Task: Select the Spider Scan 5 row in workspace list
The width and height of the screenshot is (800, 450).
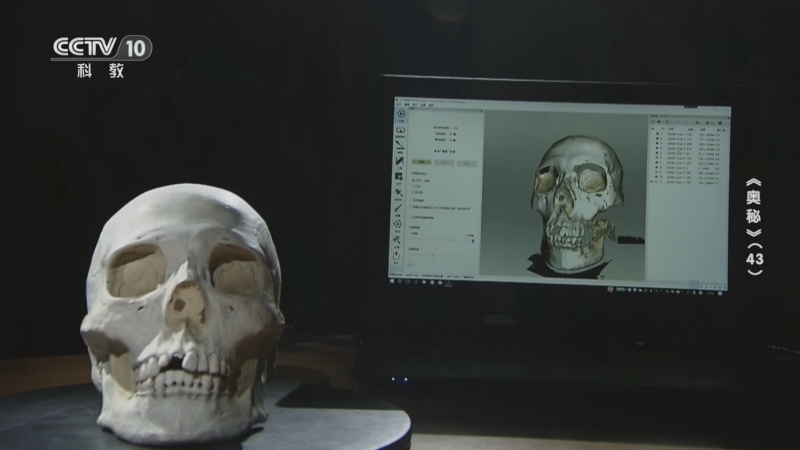Action: pyautogui.click(x=686, y=153)
